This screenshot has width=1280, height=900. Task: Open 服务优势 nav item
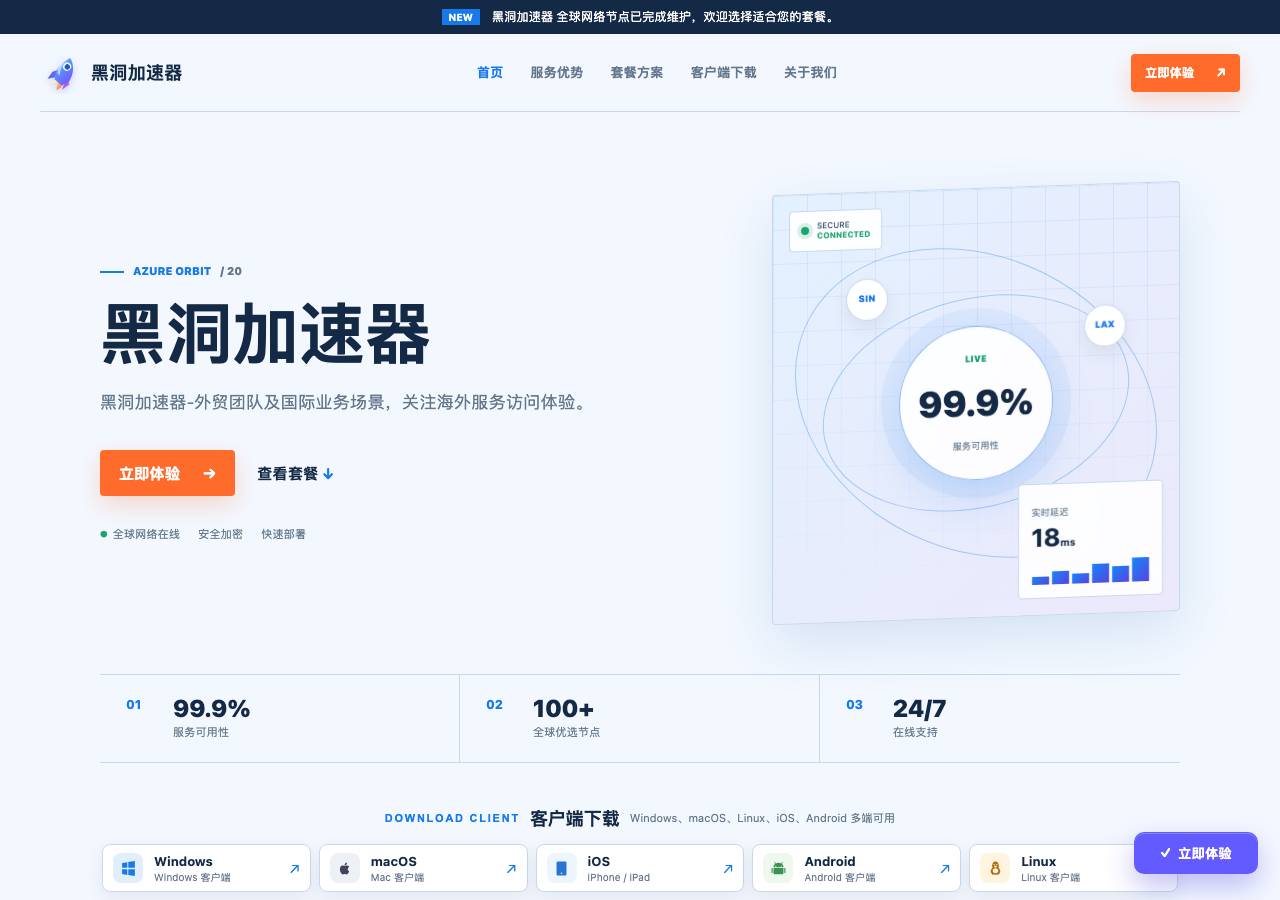556,72
